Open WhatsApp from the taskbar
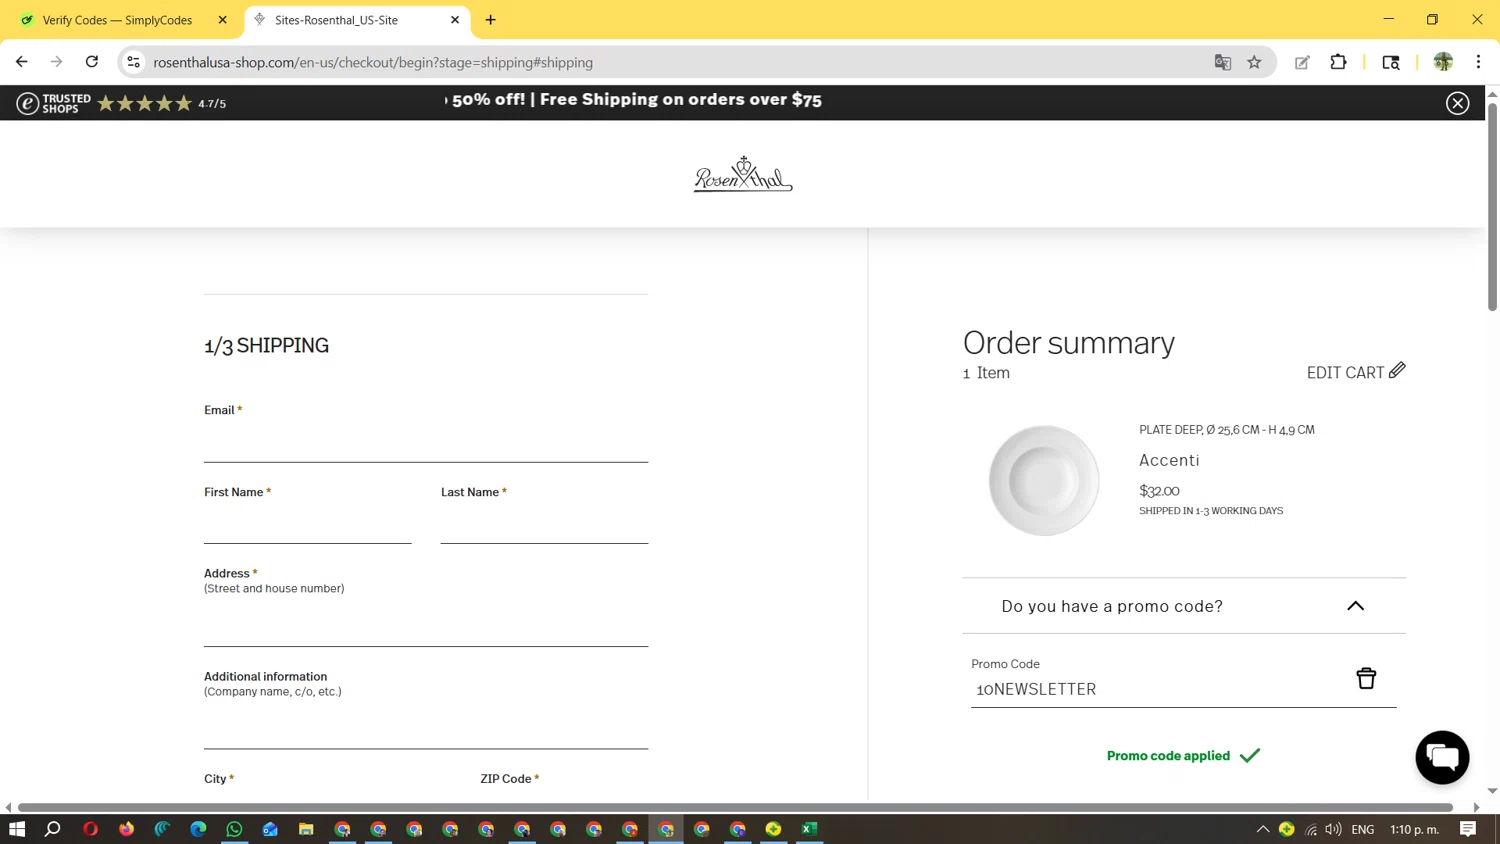 tap(234, 829)
